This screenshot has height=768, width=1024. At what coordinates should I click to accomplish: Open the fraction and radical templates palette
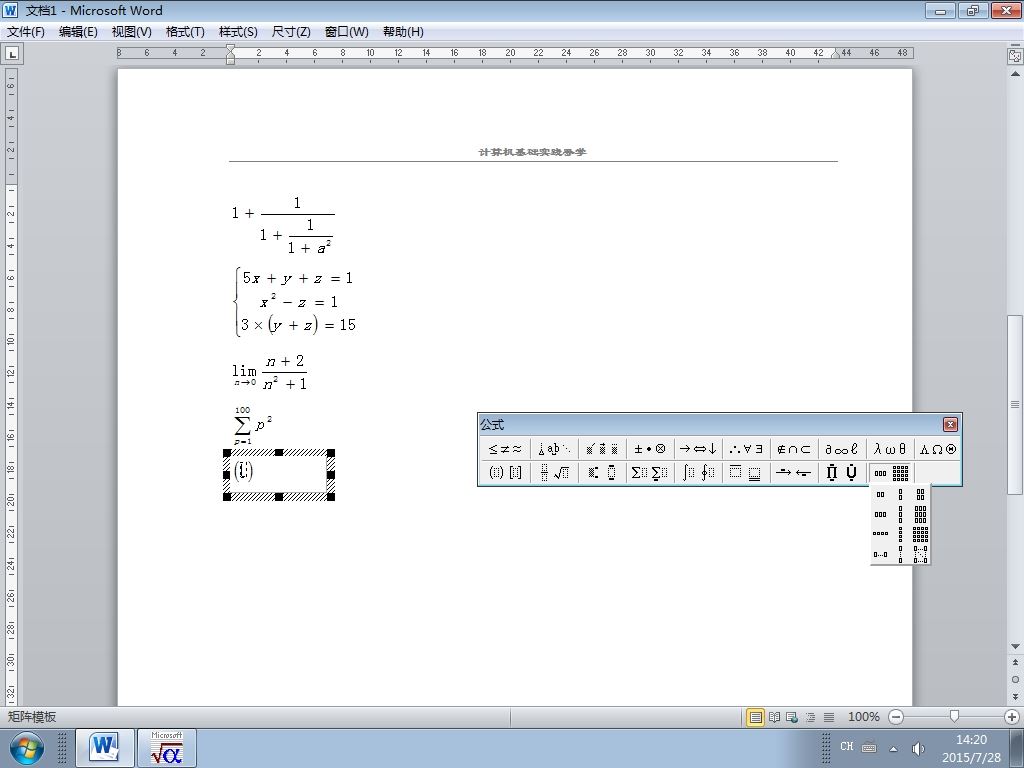coord(554,473)
